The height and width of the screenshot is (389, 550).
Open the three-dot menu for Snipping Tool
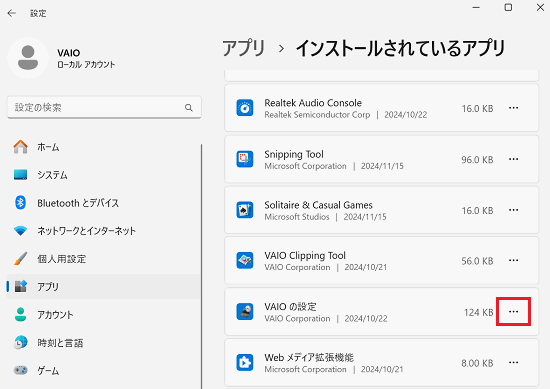click(513, 159)
